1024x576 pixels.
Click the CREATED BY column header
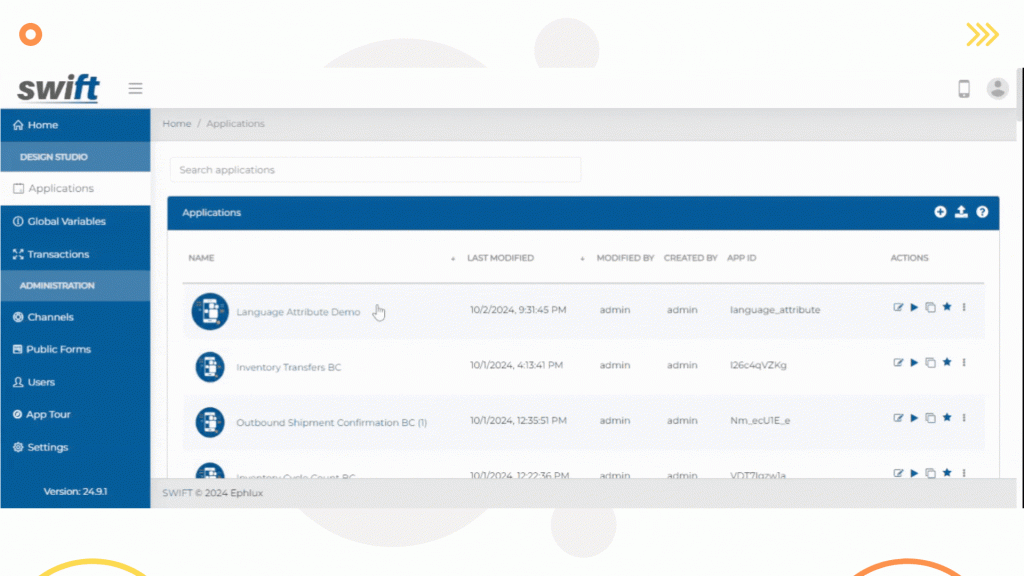pyautogui.click(x=690, y=258)
